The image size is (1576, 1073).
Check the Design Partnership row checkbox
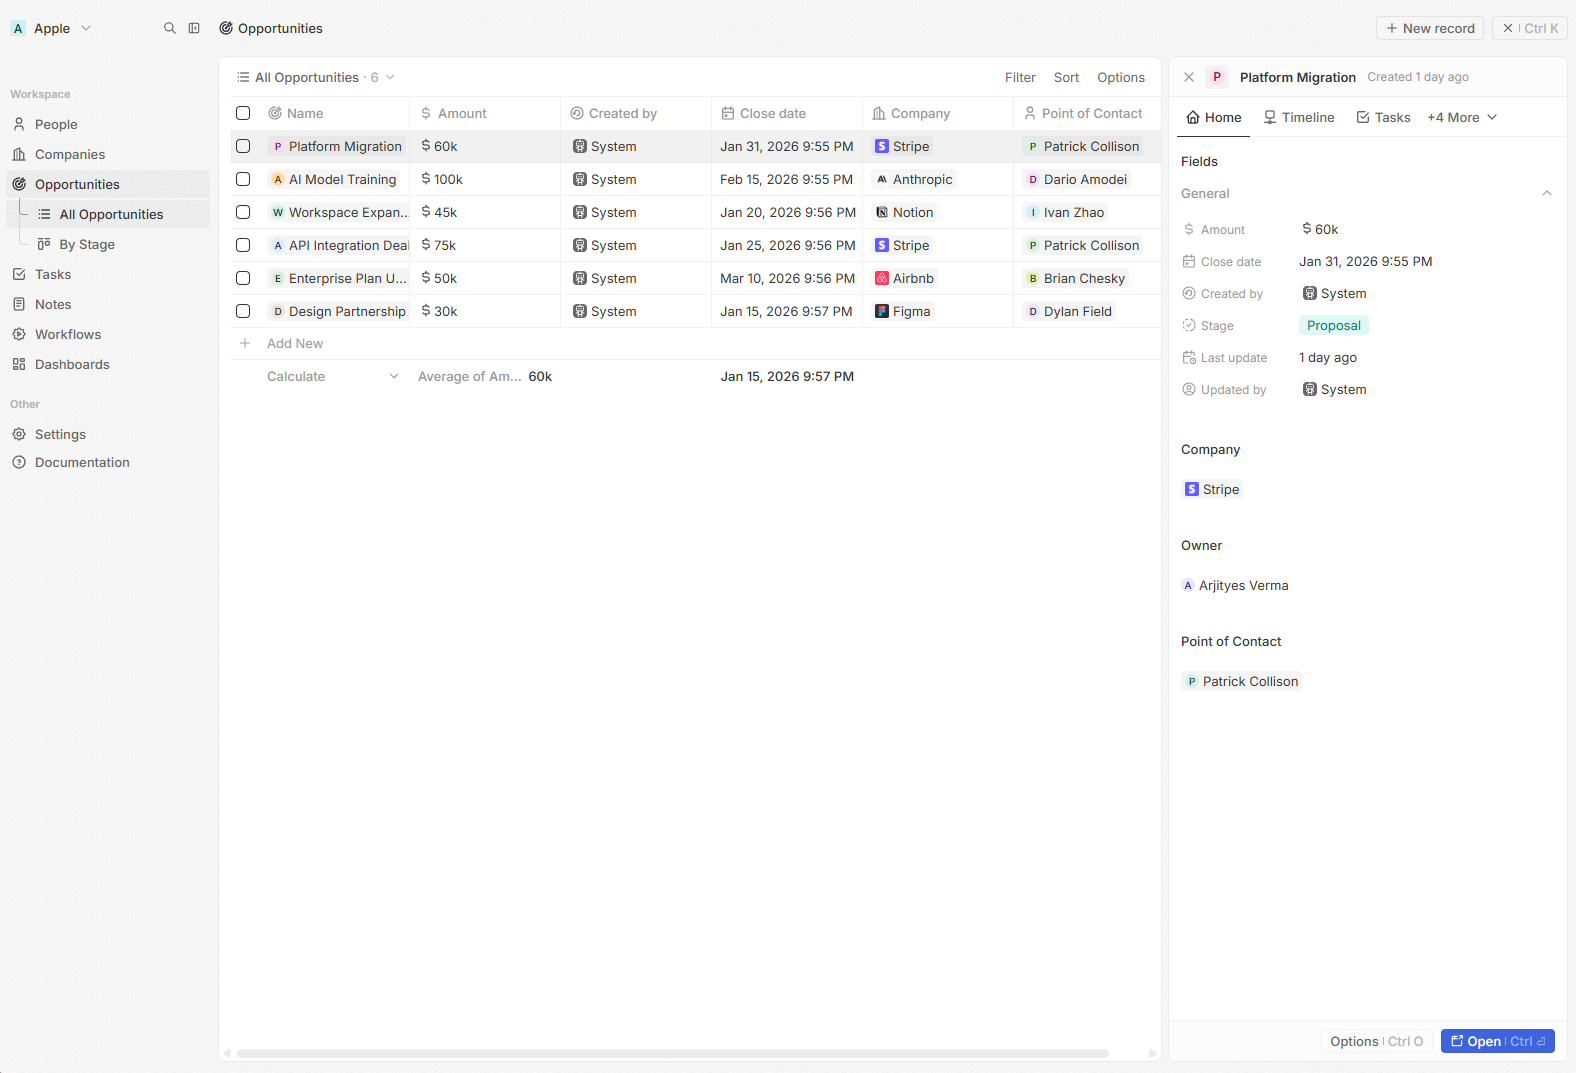pyautogui.click(x=243, y=311)
